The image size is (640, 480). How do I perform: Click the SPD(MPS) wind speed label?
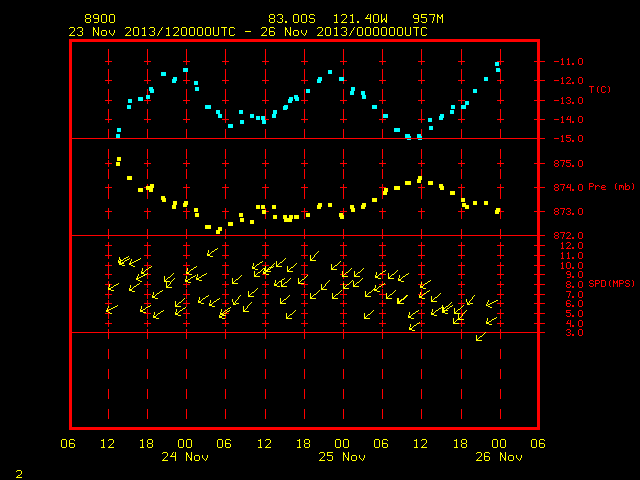click(611, 283)
